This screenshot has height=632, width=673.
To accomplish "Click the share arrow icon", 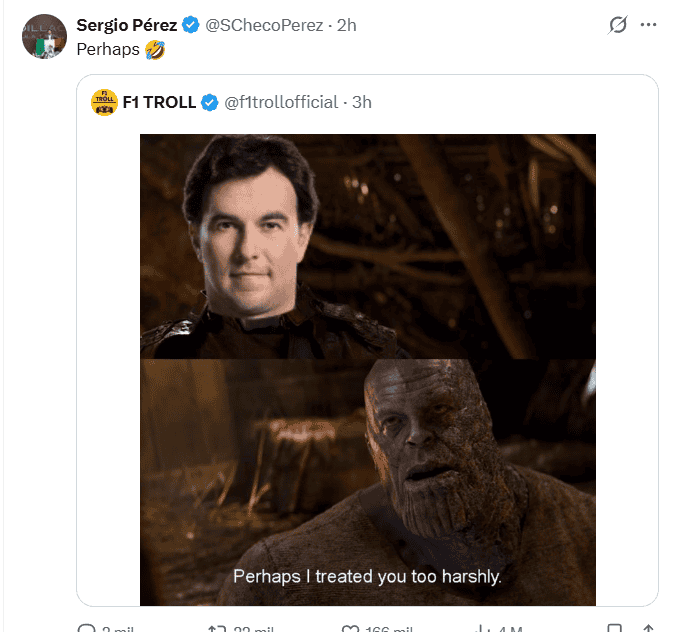I will click(650, 628).
